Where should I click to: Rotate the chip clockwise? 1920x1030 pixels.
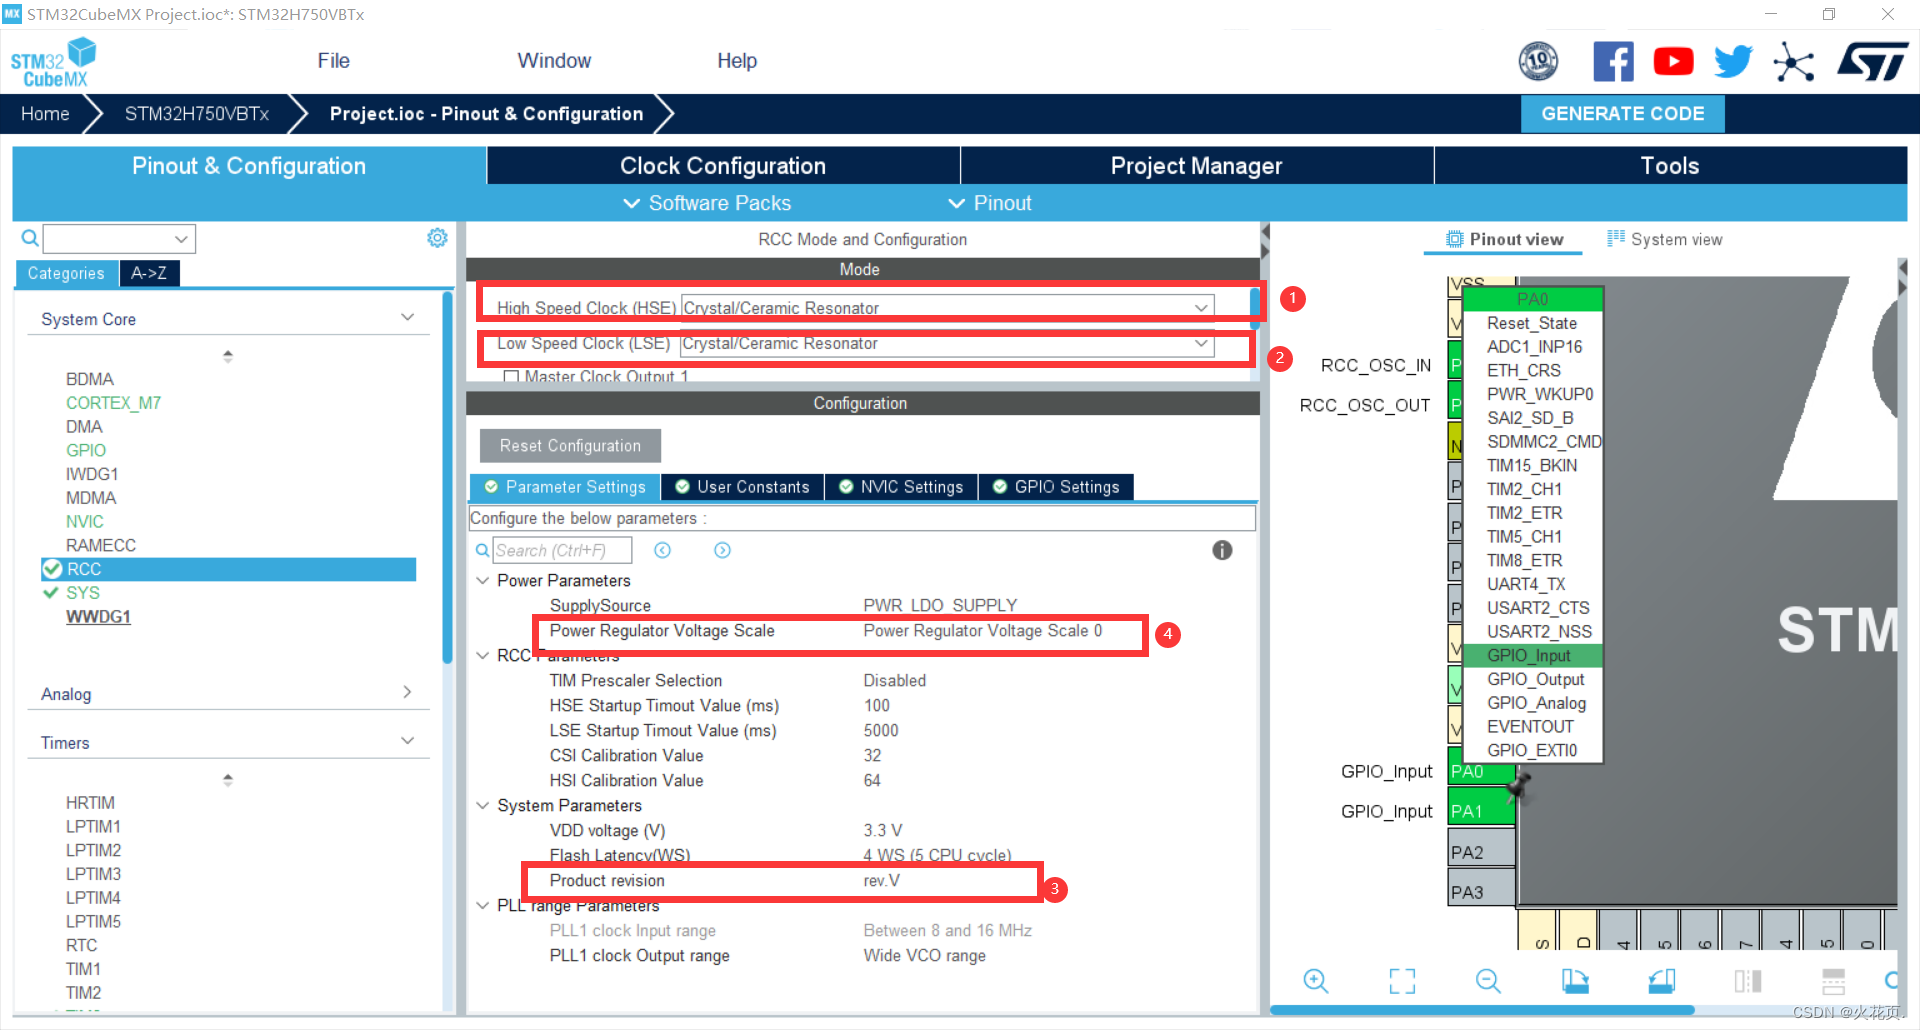pyautogui.click(x=1575, y=981)
